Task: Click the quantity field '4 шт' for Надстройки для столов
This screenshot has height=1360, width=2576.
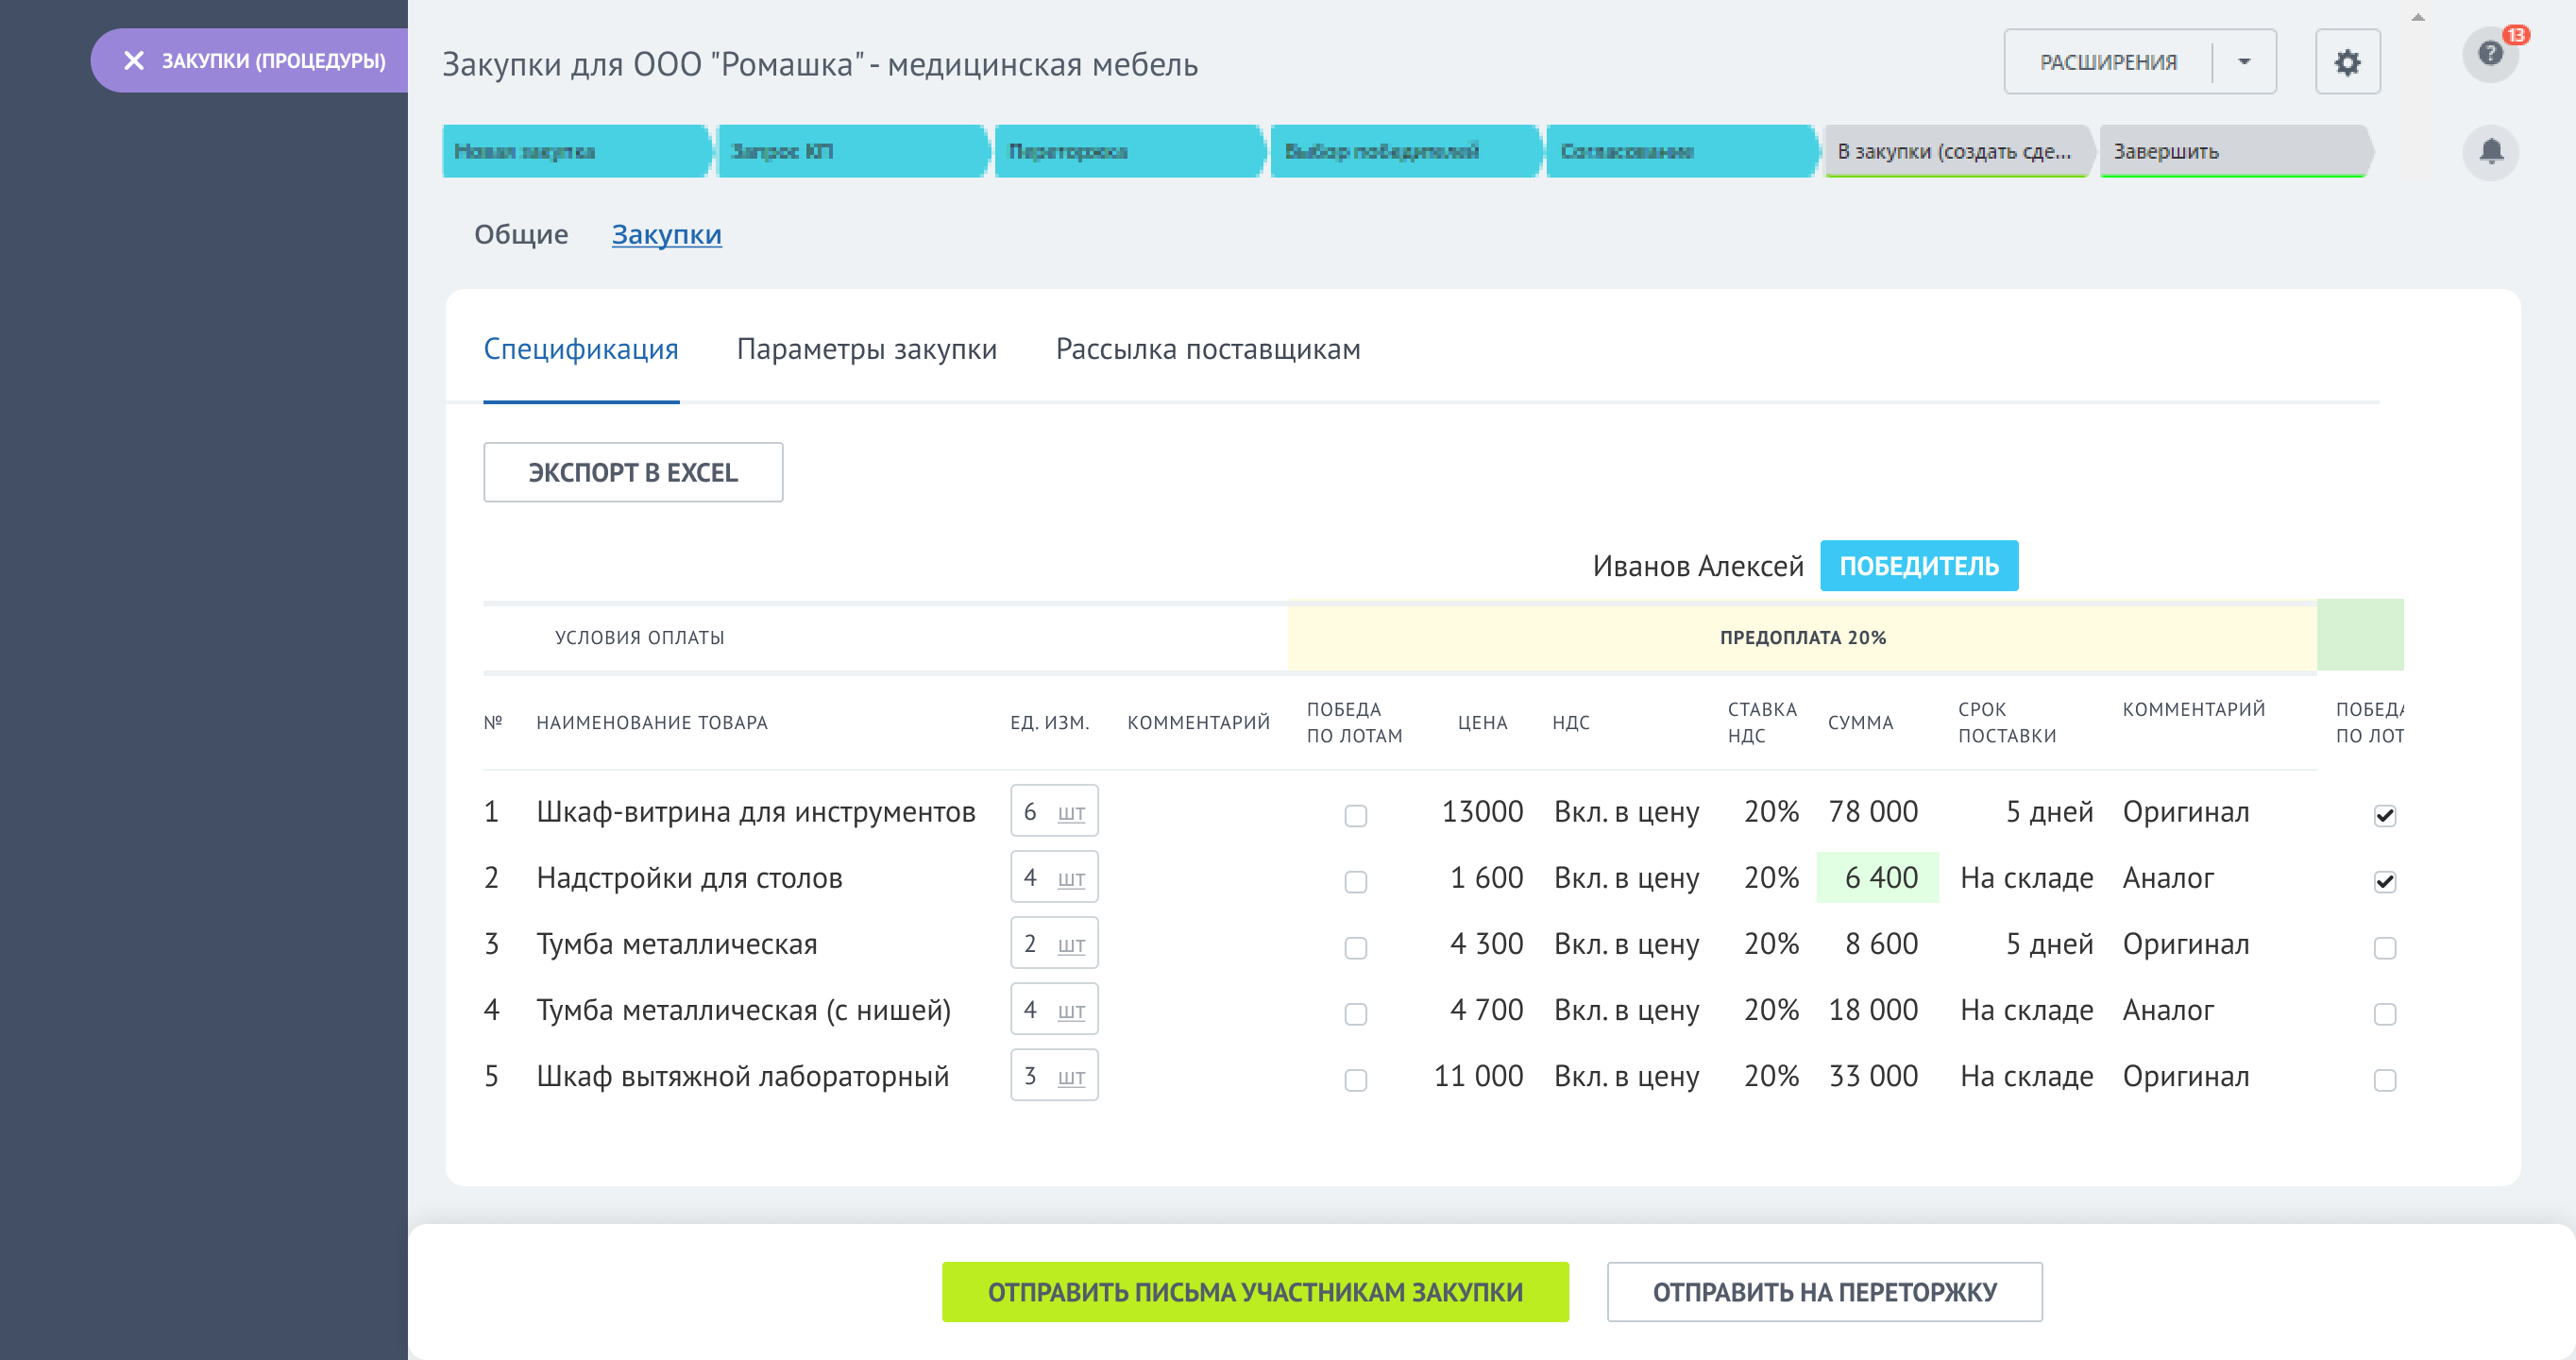Action: [x=1053, y=877]
